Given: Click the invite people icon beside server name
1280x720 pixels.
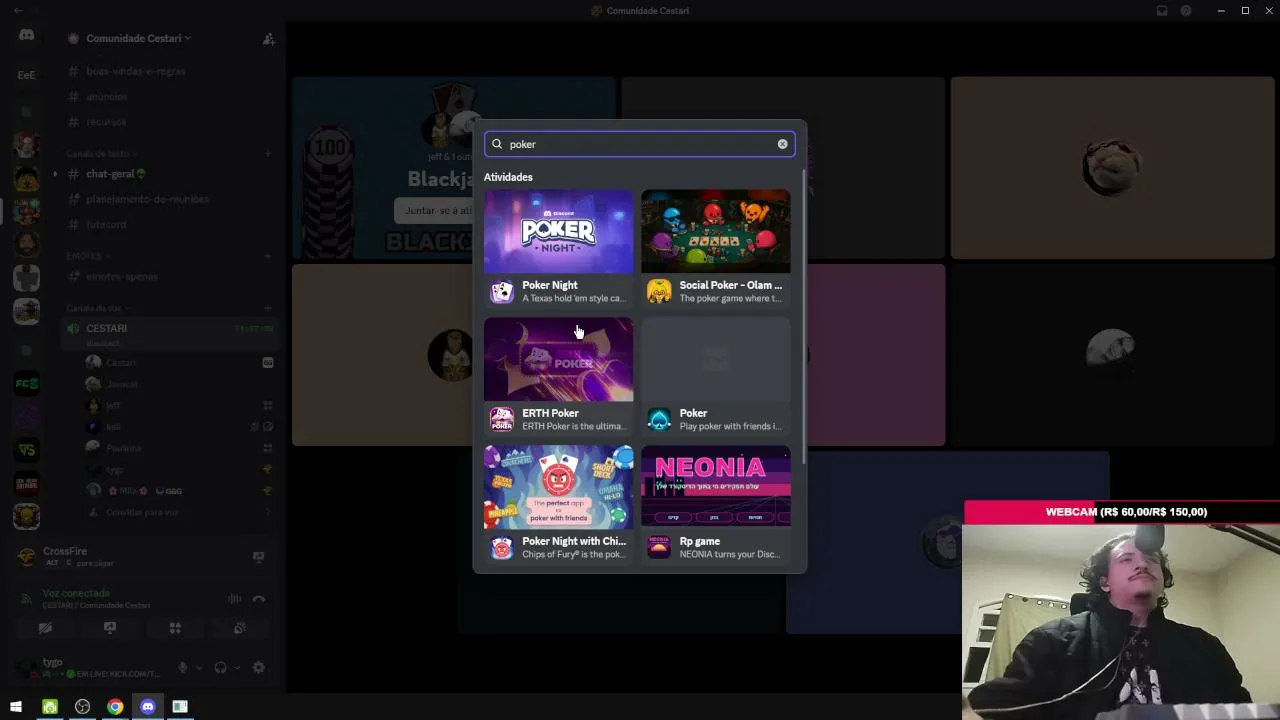Looking at the screenshot, I should tap(268, 39).
